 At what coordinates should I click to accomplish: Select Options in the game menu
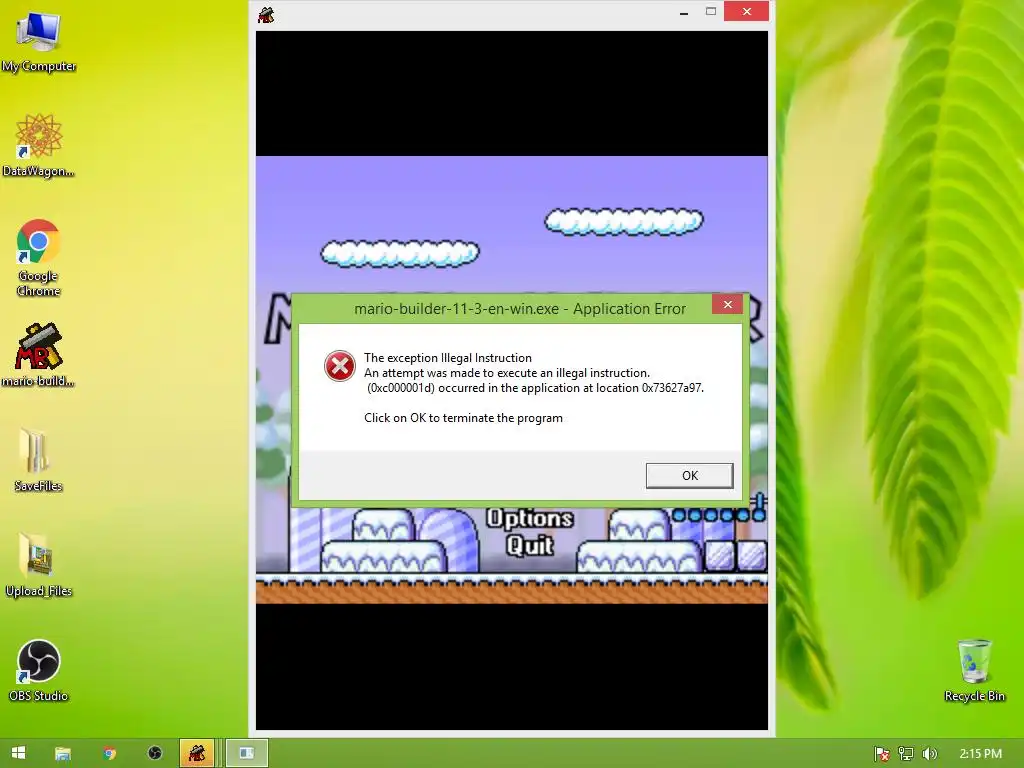[530, 519]
